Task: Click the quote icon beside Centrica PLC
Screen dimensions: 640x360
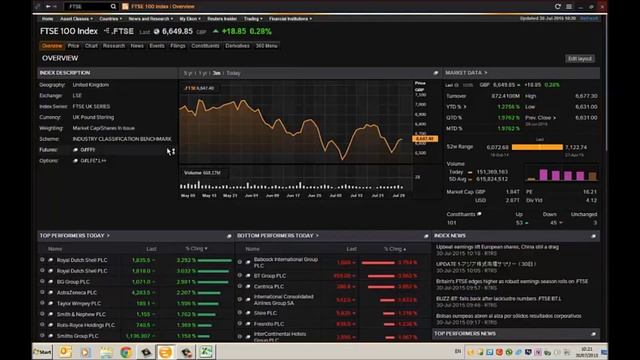Action: point(248,287)
